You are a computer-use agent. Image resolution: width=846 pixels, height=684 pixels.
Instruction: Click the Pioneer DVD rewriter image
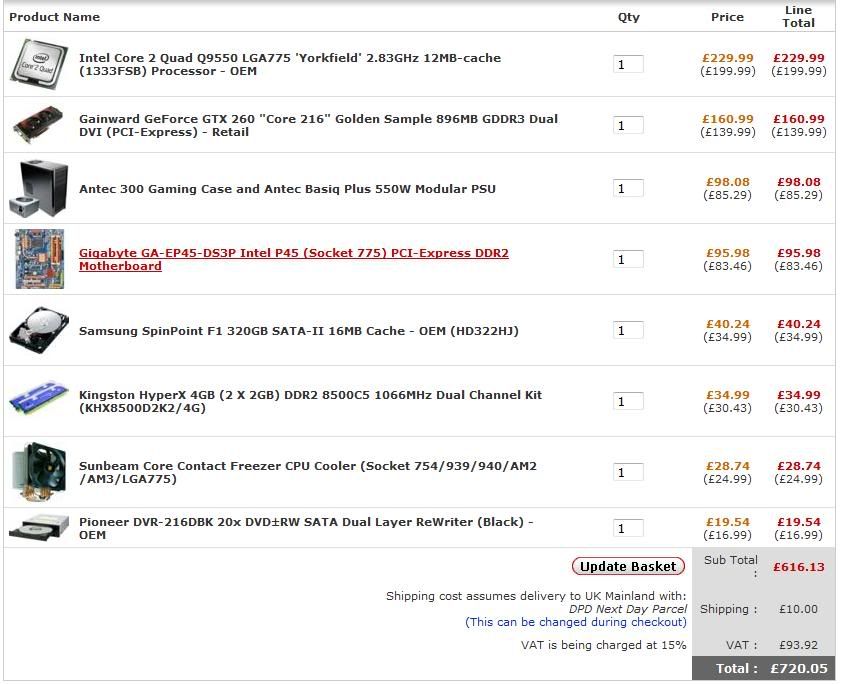point(40,527)
